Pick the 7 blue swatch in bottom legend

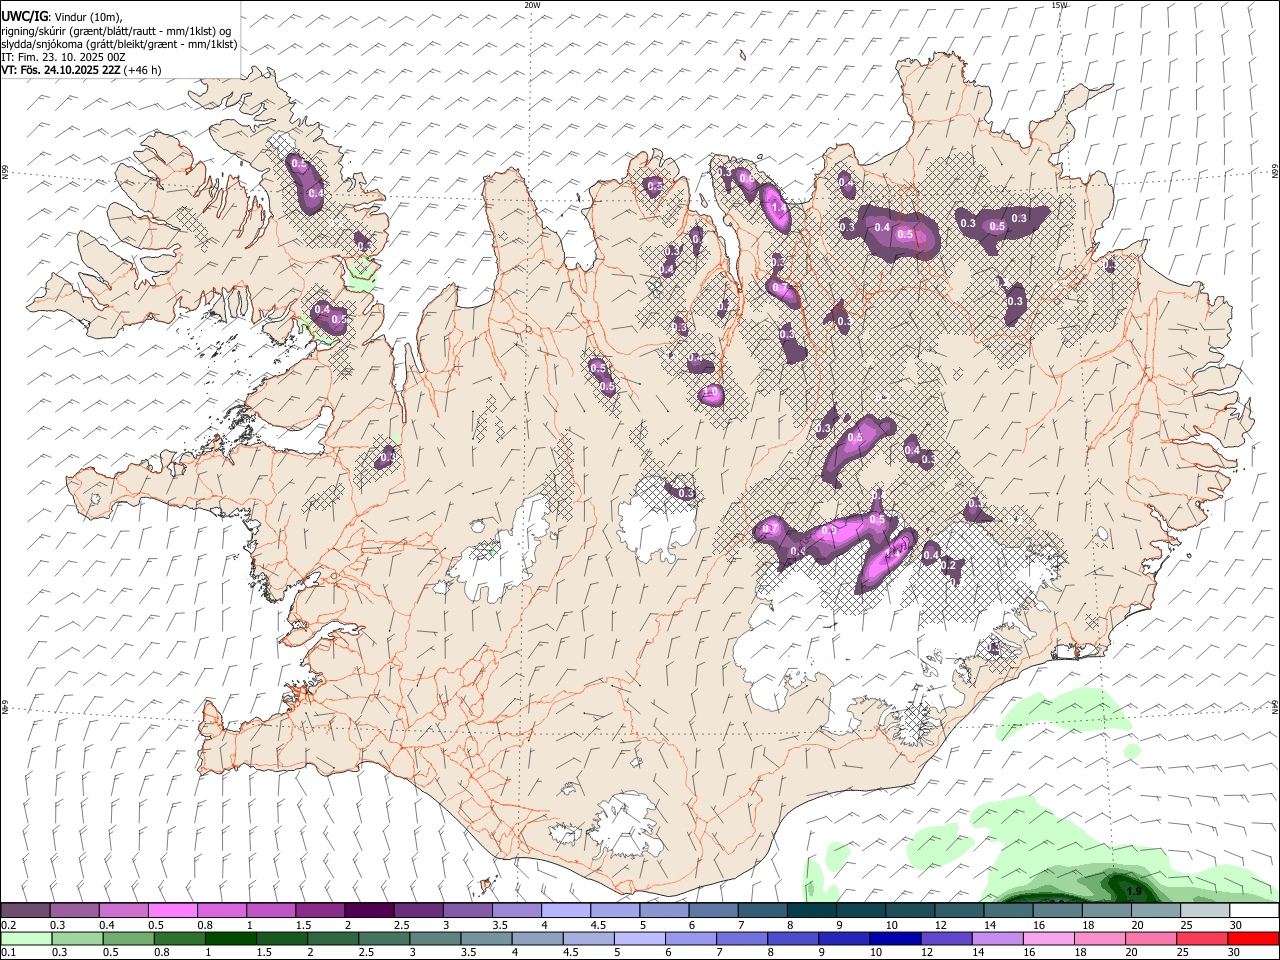[742, 939]
